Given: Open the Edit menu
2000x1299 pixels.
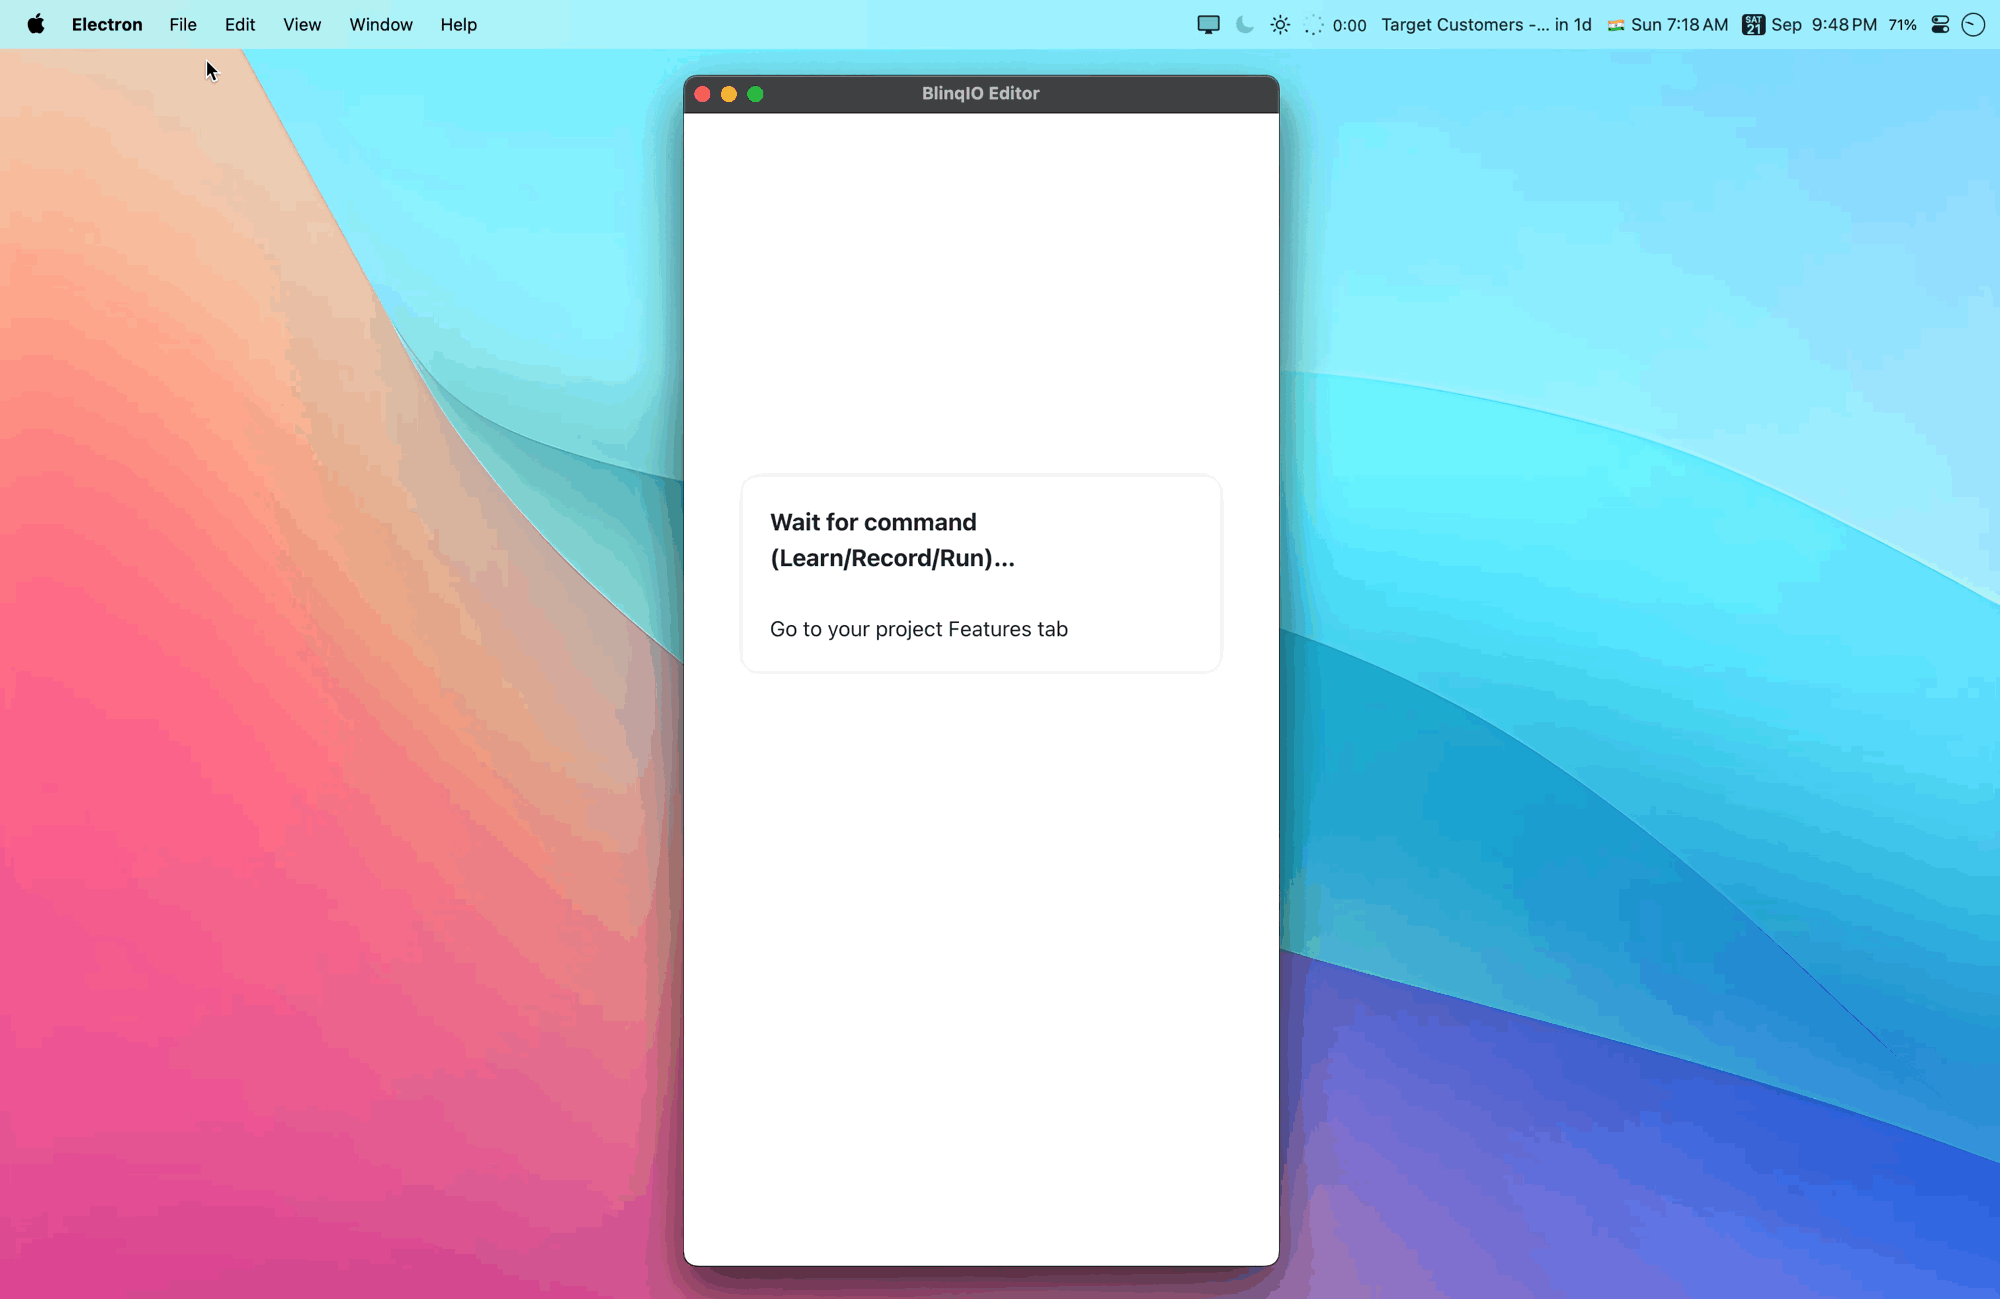Looking at the screenshot, I should point(240,25).
